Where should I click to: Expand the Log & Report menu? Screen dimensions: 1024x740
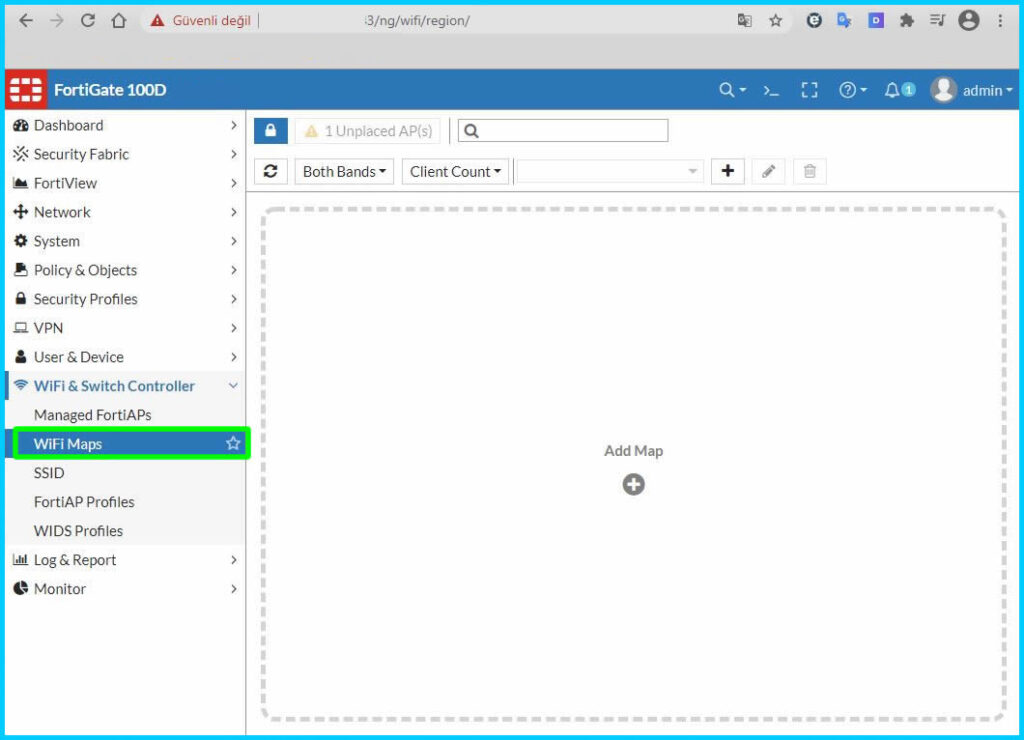124,560
